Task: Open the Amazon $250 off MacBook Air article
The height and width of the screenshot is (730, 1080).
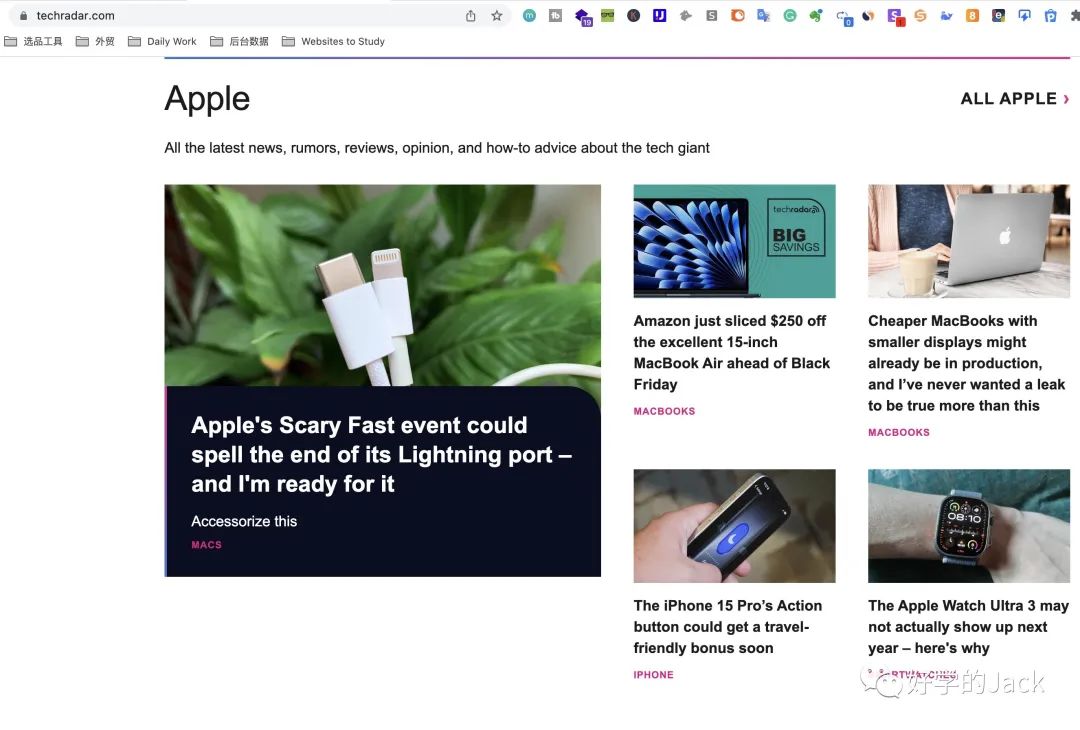Action: tap(731, 353)
